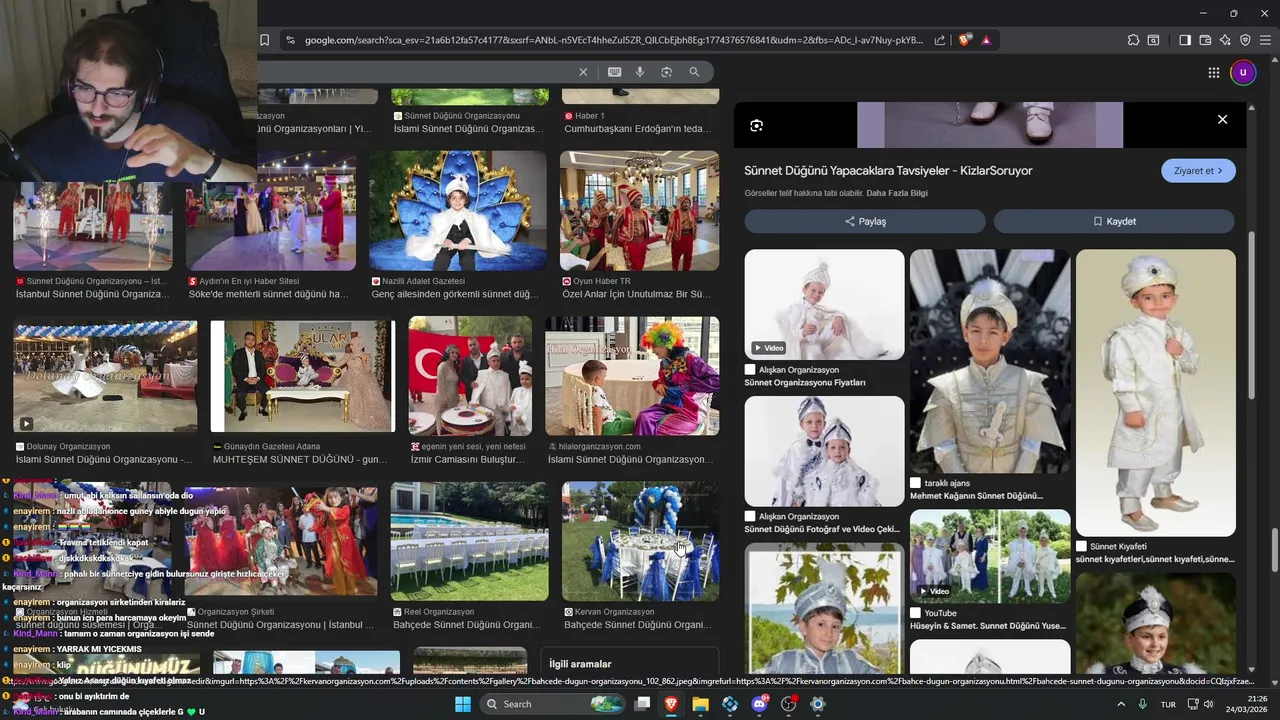This screenshot has width=1280, height=720.
Task: Open the Aydın'ın En iyi Haber Sitesi image result
Action: (x=271, y=211)
